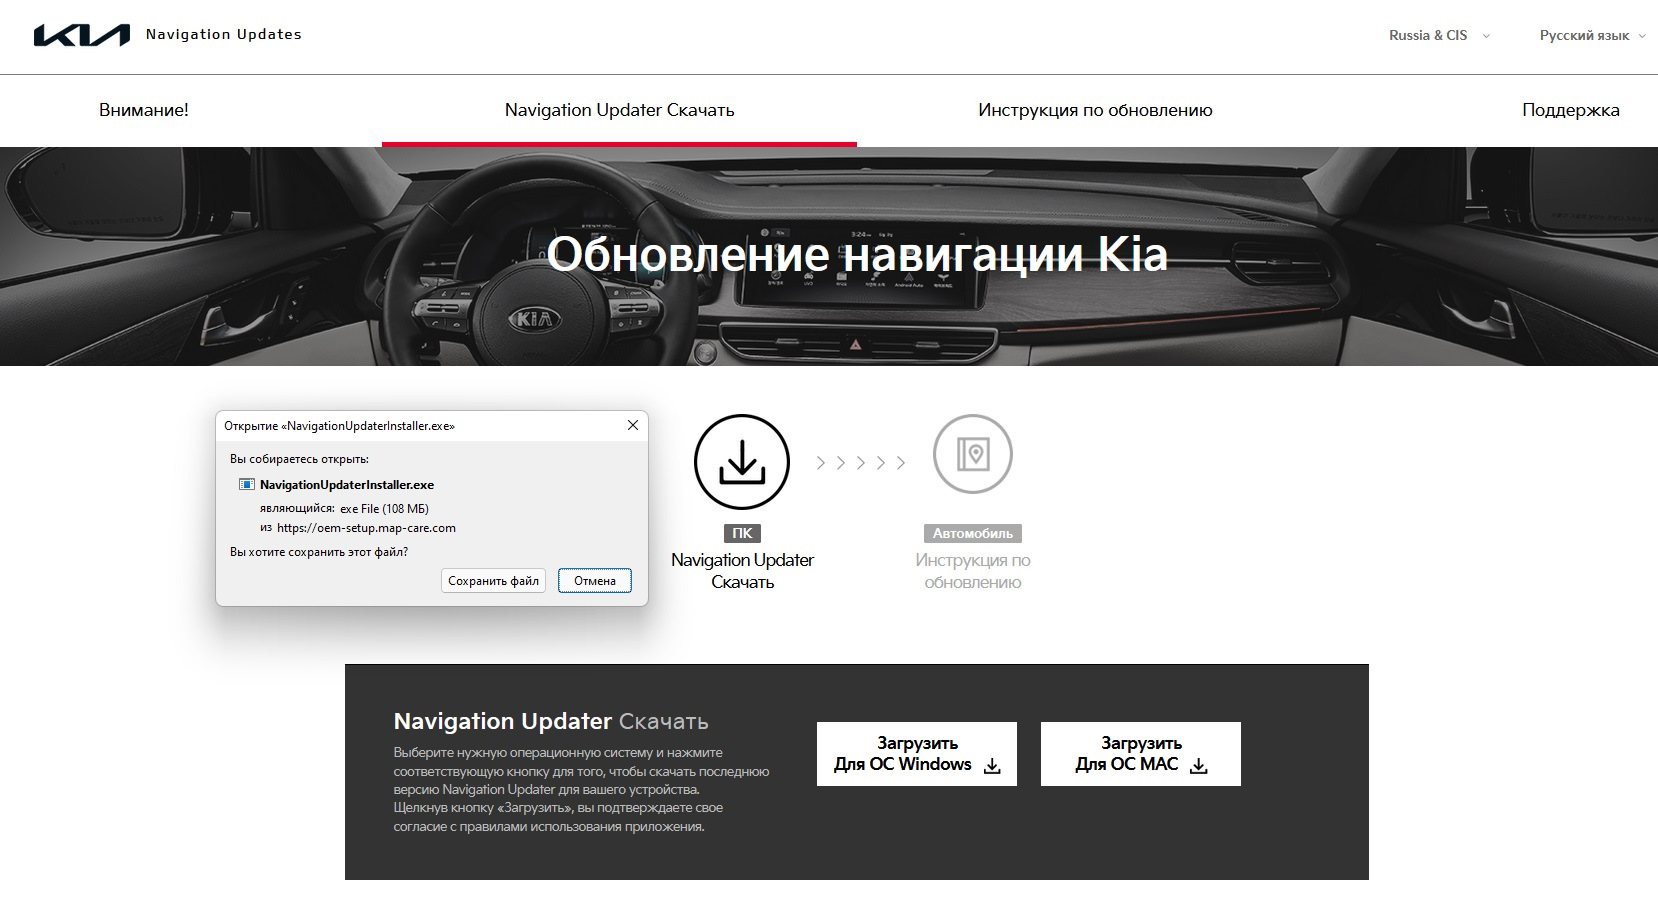The height and width of the screenshot is (904, 1658).
Task: Go to the Внимание! tab
Action: tap(144, 110)
